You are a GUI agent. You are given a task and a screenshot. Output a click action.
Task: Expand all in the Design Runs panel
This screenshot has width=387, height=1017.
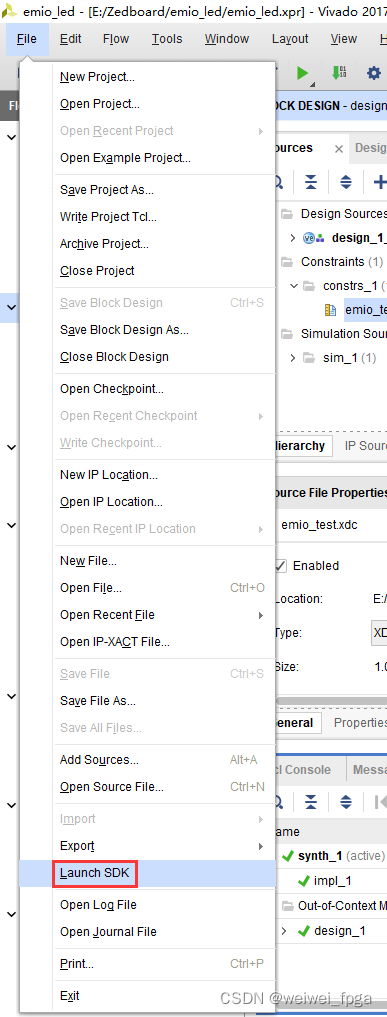(346, 802)
